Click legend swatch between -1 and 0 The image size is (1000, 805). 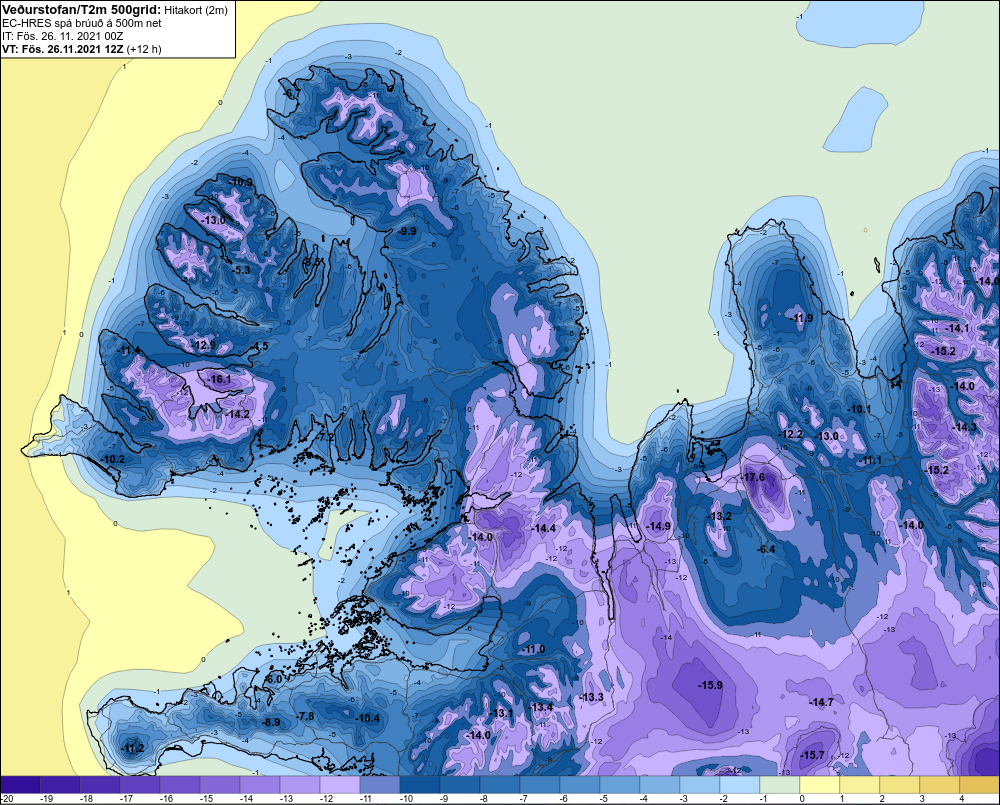780,785
